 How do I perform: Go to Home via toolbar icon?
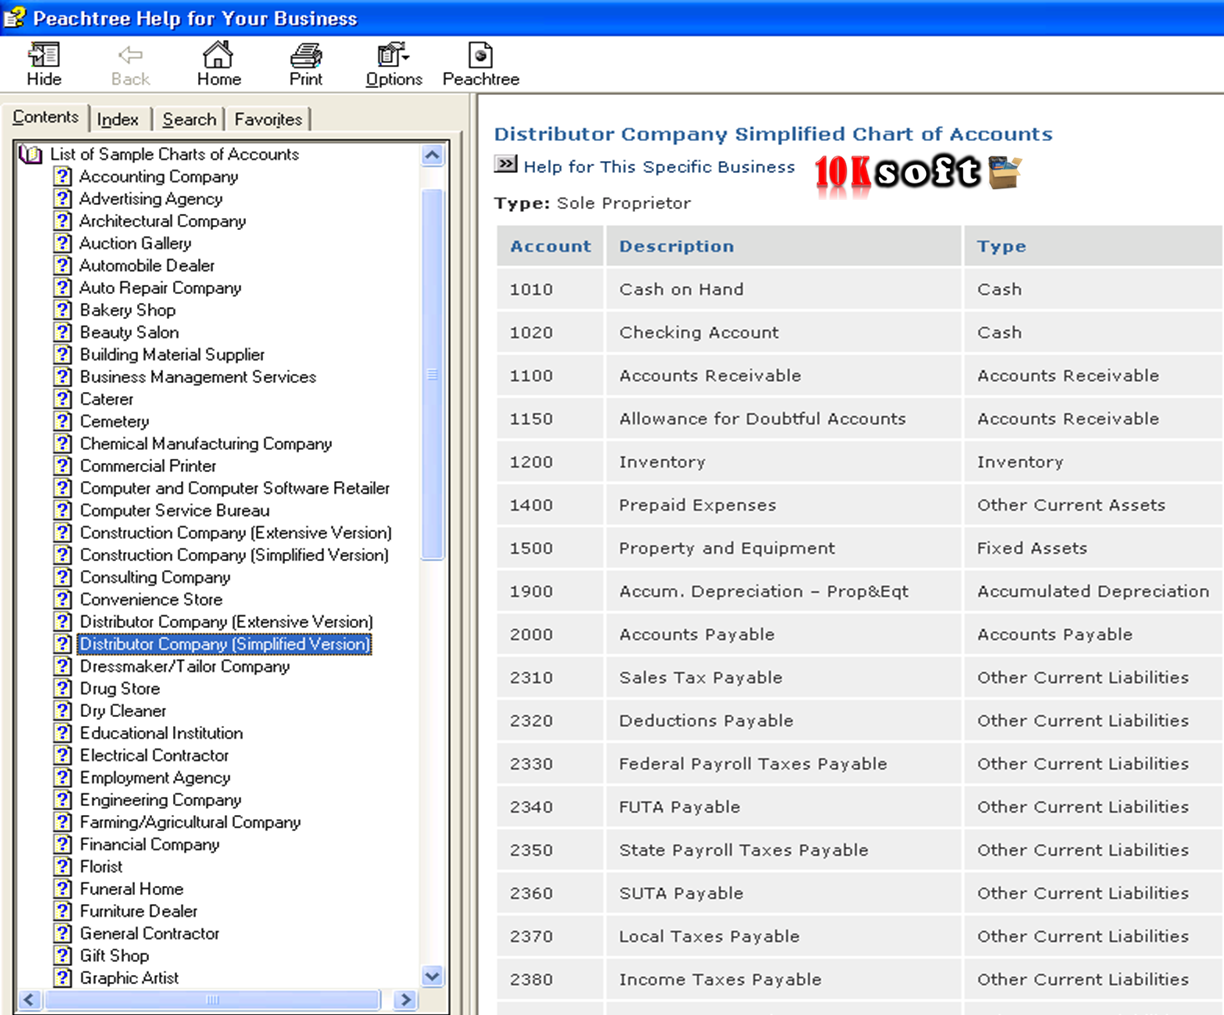[218, 64]
